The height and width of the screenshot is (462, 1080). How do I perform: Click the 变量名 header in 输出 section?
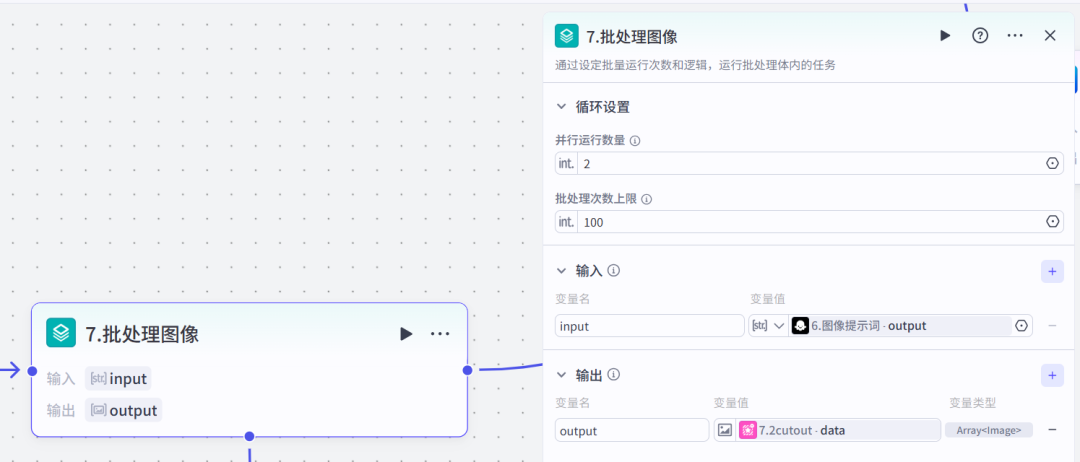pyautogui.click(x=572, y=403)
